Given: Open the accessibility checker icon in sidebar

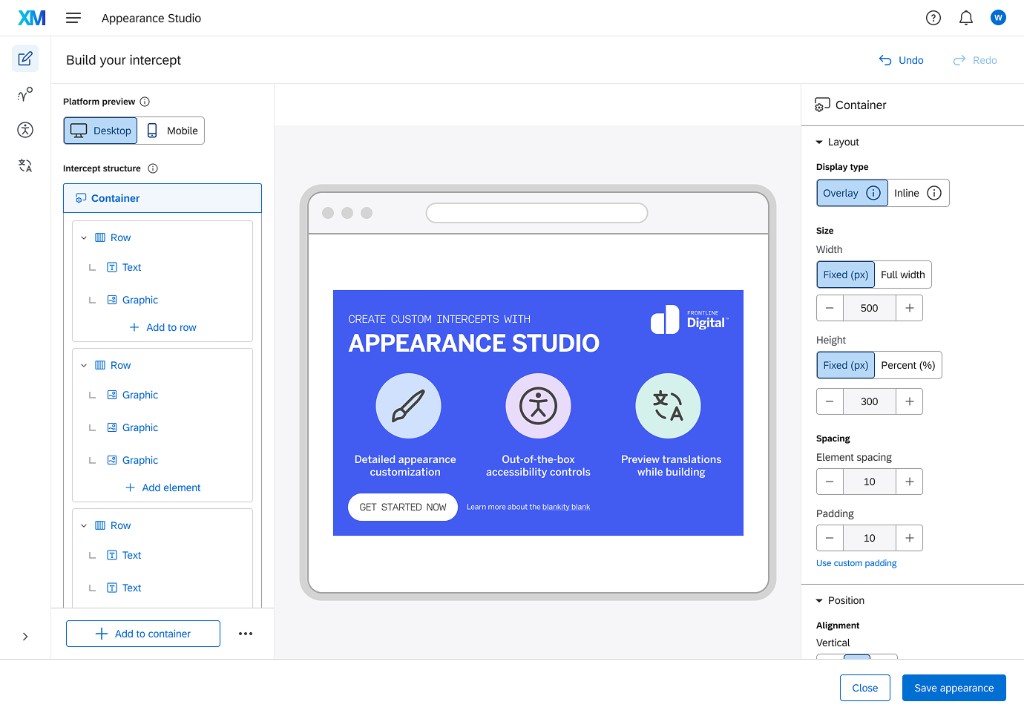Looking at the screenshot, I should (25, 130).
